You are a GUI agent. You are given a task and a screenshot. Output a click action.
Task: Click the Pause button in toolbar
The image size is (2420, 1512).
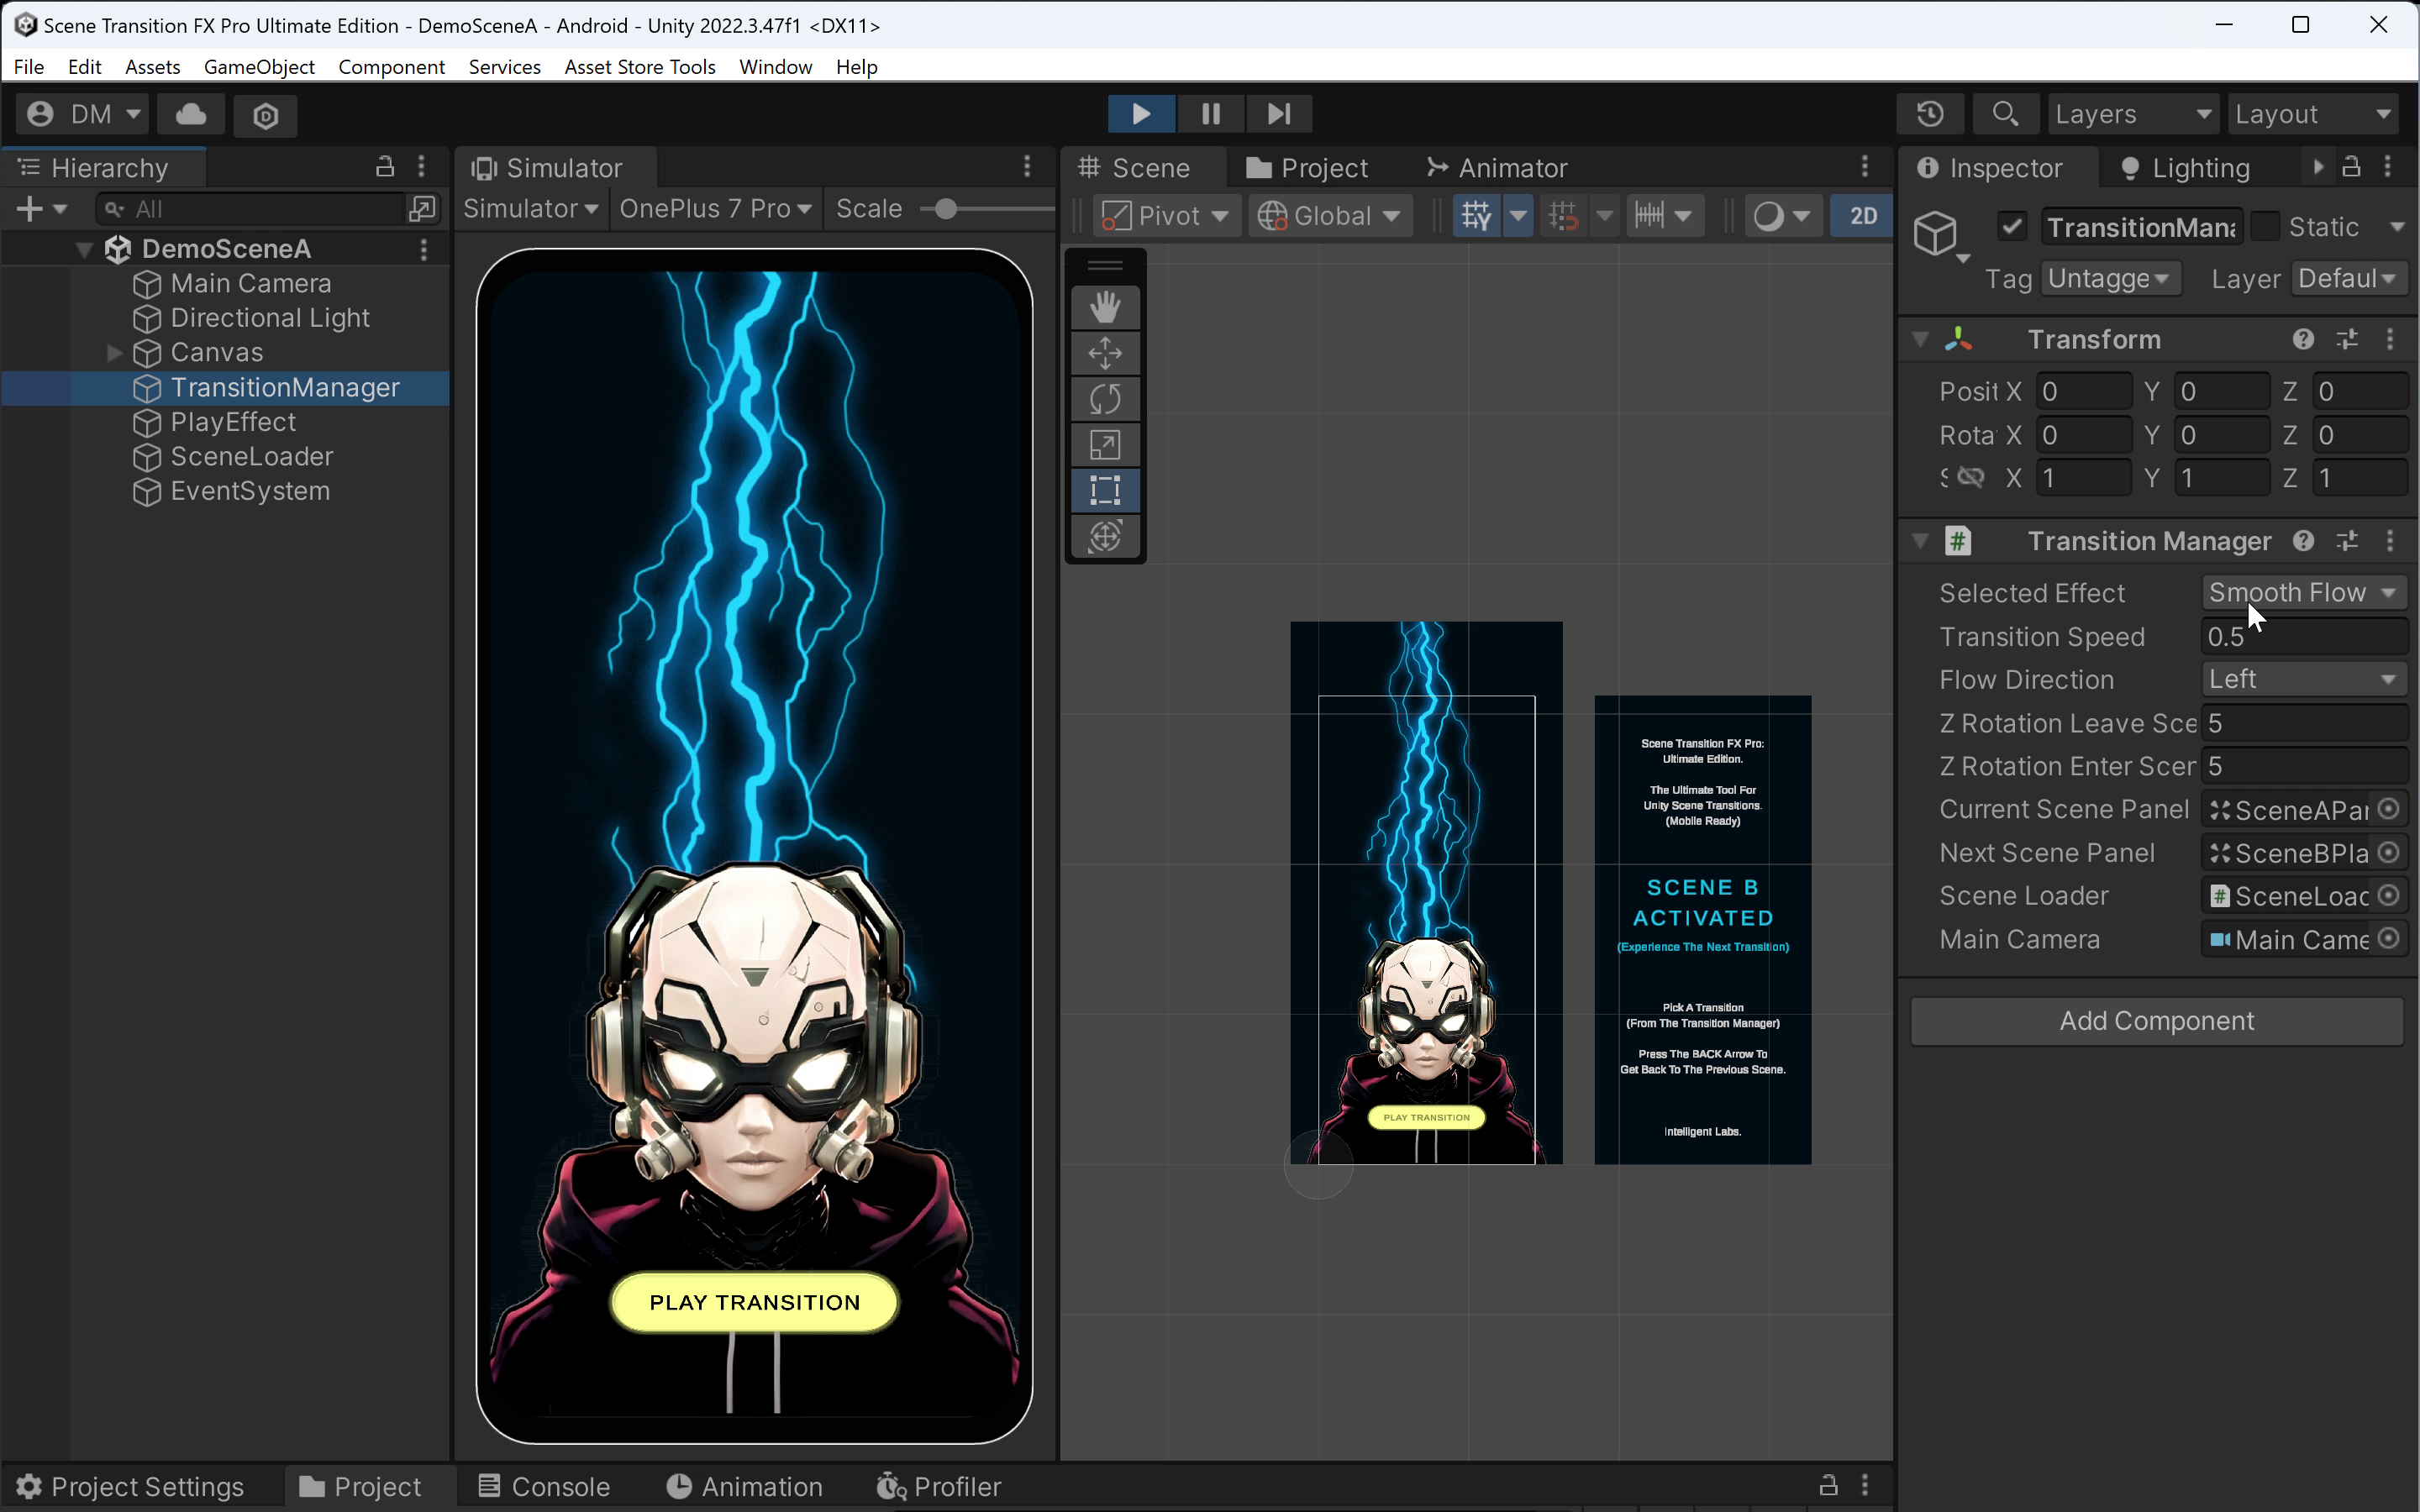click(x=1210, y=114)
